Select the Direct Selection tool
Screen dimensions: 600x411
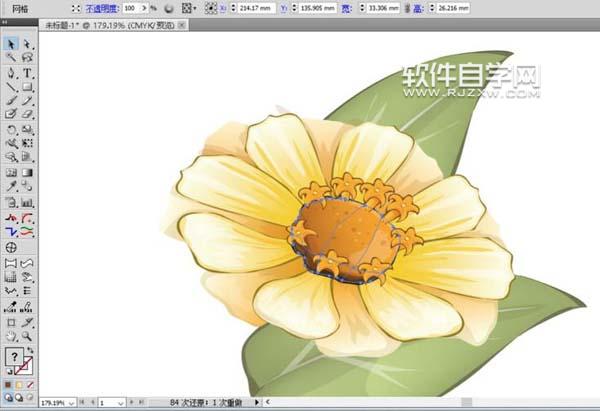(x=28, y=44)
